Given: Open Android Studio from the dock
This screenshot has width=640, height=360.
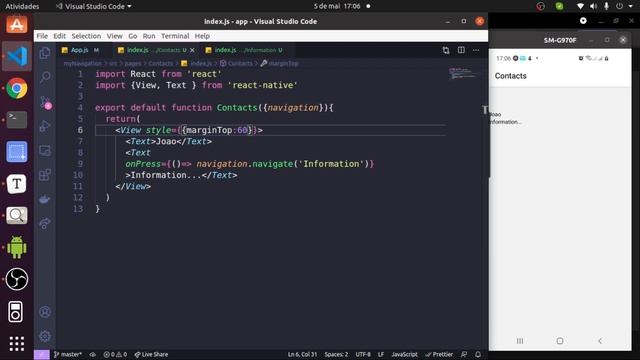Looking at the screenshot, I should pyautogui.click(x=17, y=247).
